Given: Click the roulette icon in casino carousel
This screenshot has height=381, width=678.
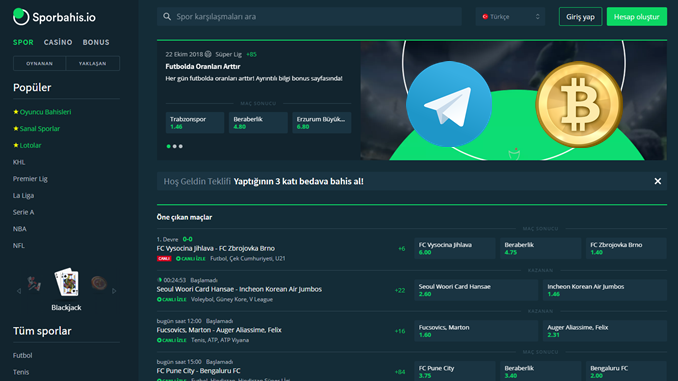Looking at the screenshot, I should [x=99, y=283].
